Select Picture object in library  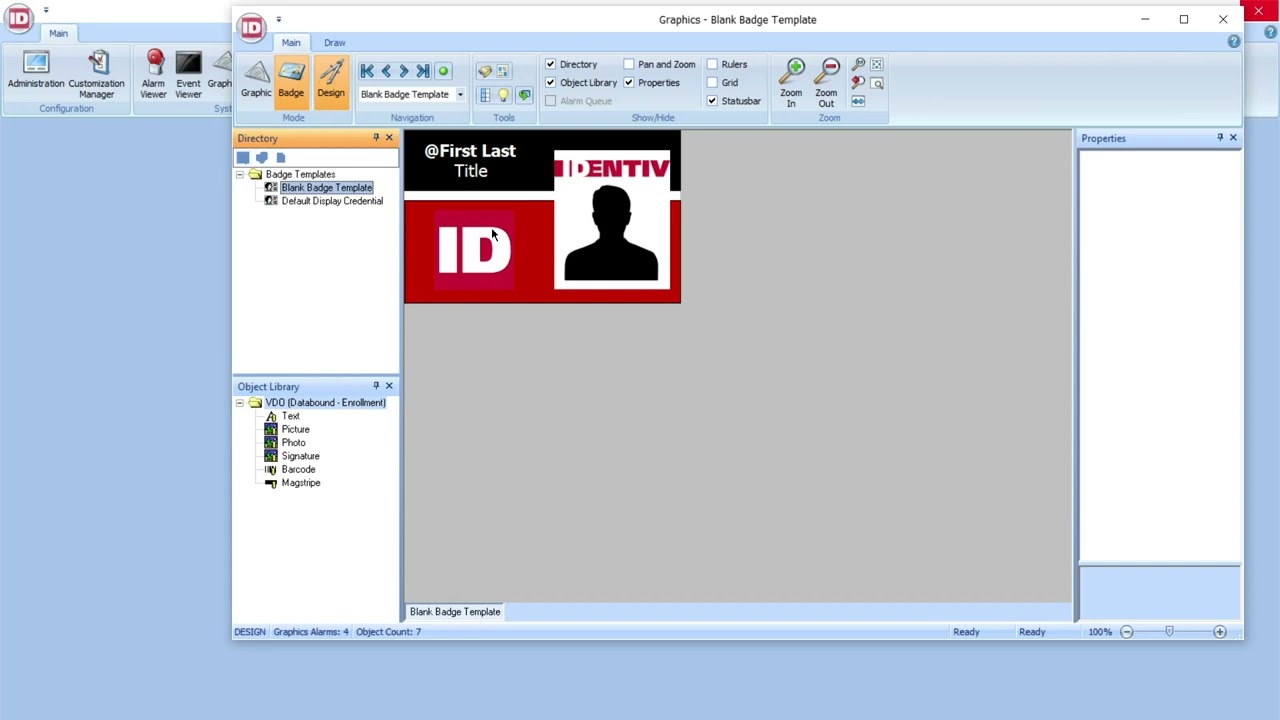coord(295,429)
